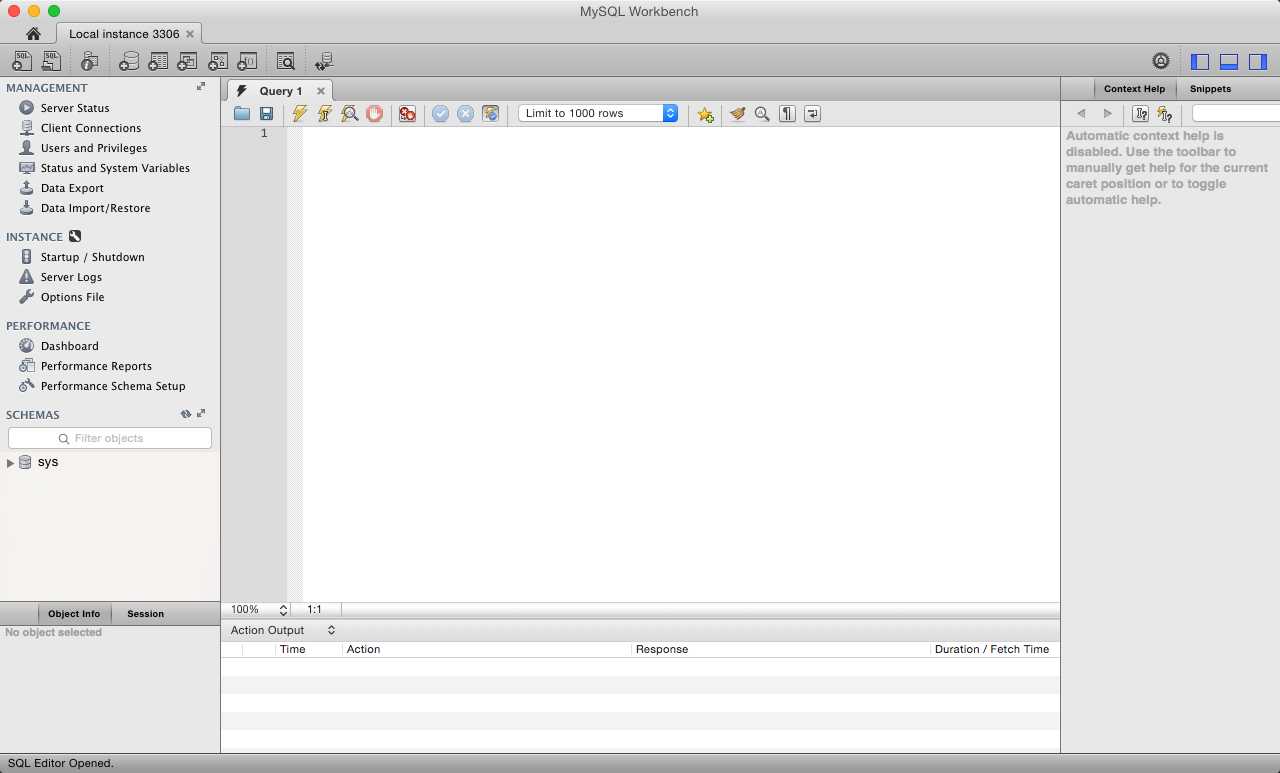Select the Query 1 tab

pos(281,91)
